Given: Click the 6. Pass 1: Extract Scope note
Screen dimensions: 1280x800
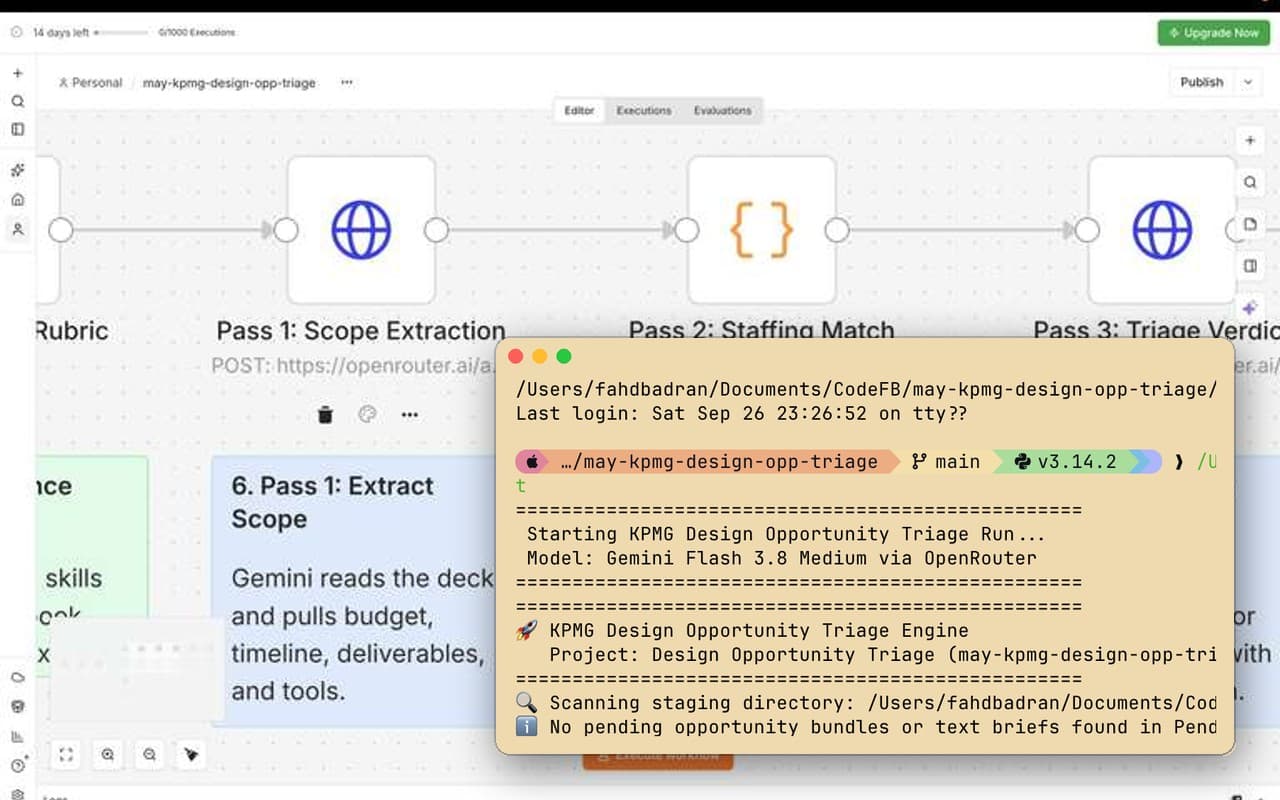Looking at the screenshot, I should pyautogui.click(x=355, y=590).
